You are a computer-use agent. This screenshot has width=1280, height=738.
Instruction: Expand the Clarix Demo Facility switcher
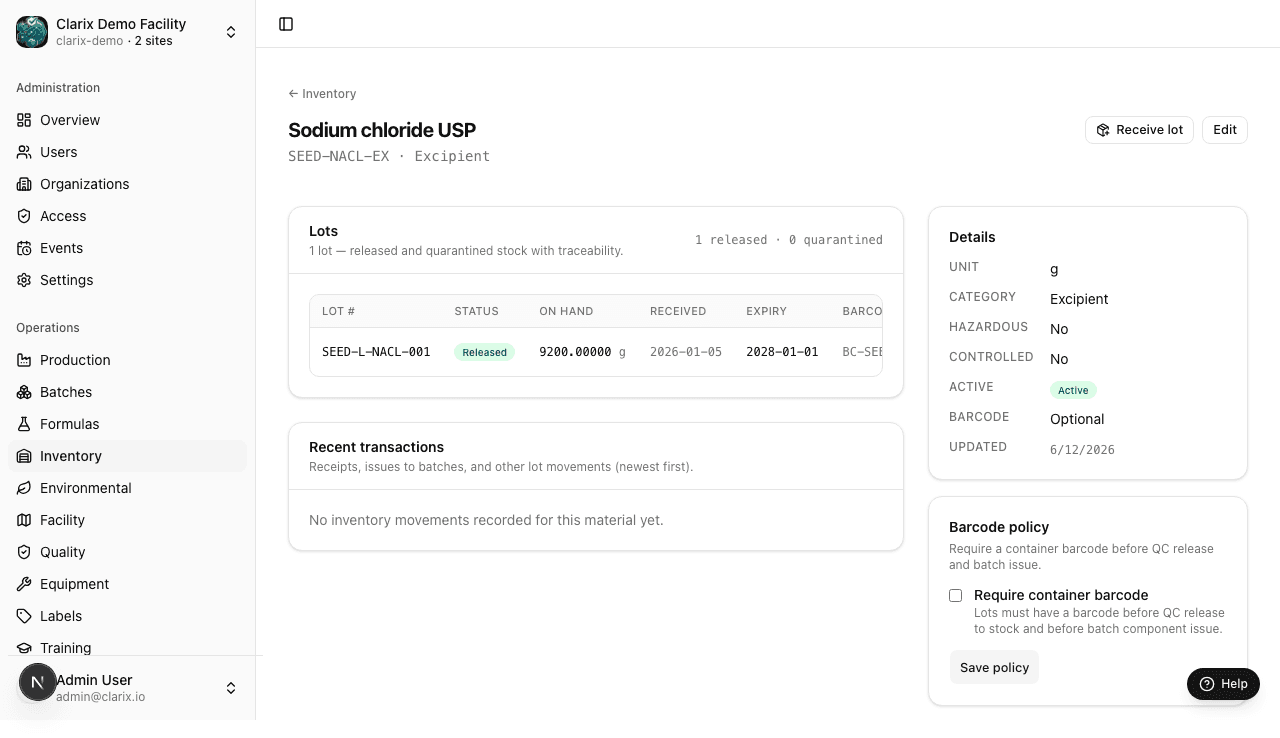click(128, 32)
